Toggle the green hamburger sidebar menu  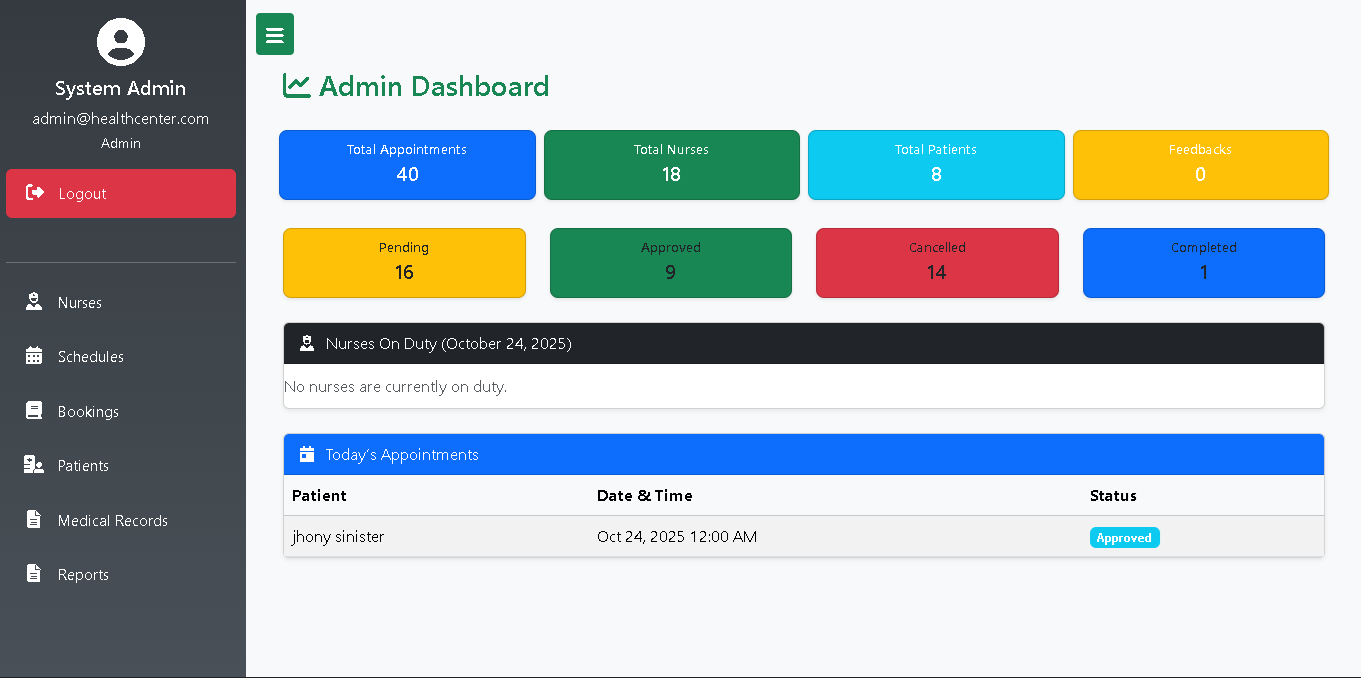[x=274, y=33]
